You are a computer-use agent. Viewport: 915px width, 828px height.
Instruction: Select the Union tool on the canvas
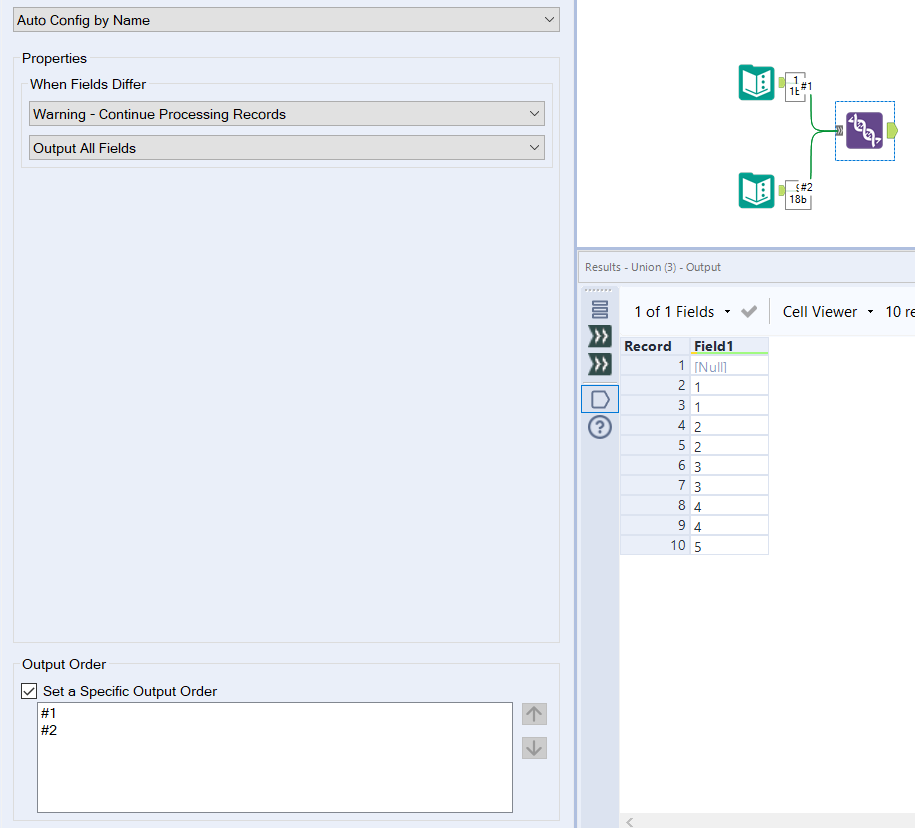864,130
